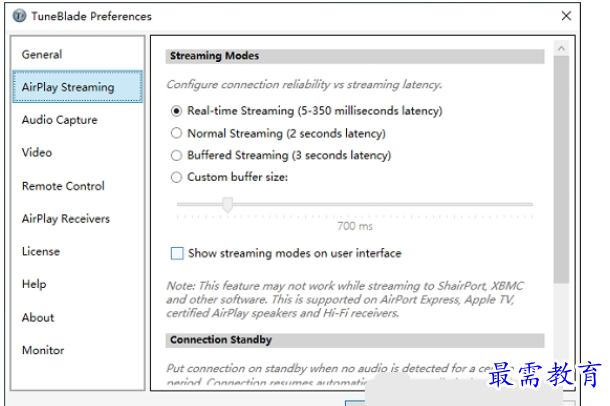Click the note about ShairPort and XBMC
This screenshot has height=406, width=610.
point(345,299)
